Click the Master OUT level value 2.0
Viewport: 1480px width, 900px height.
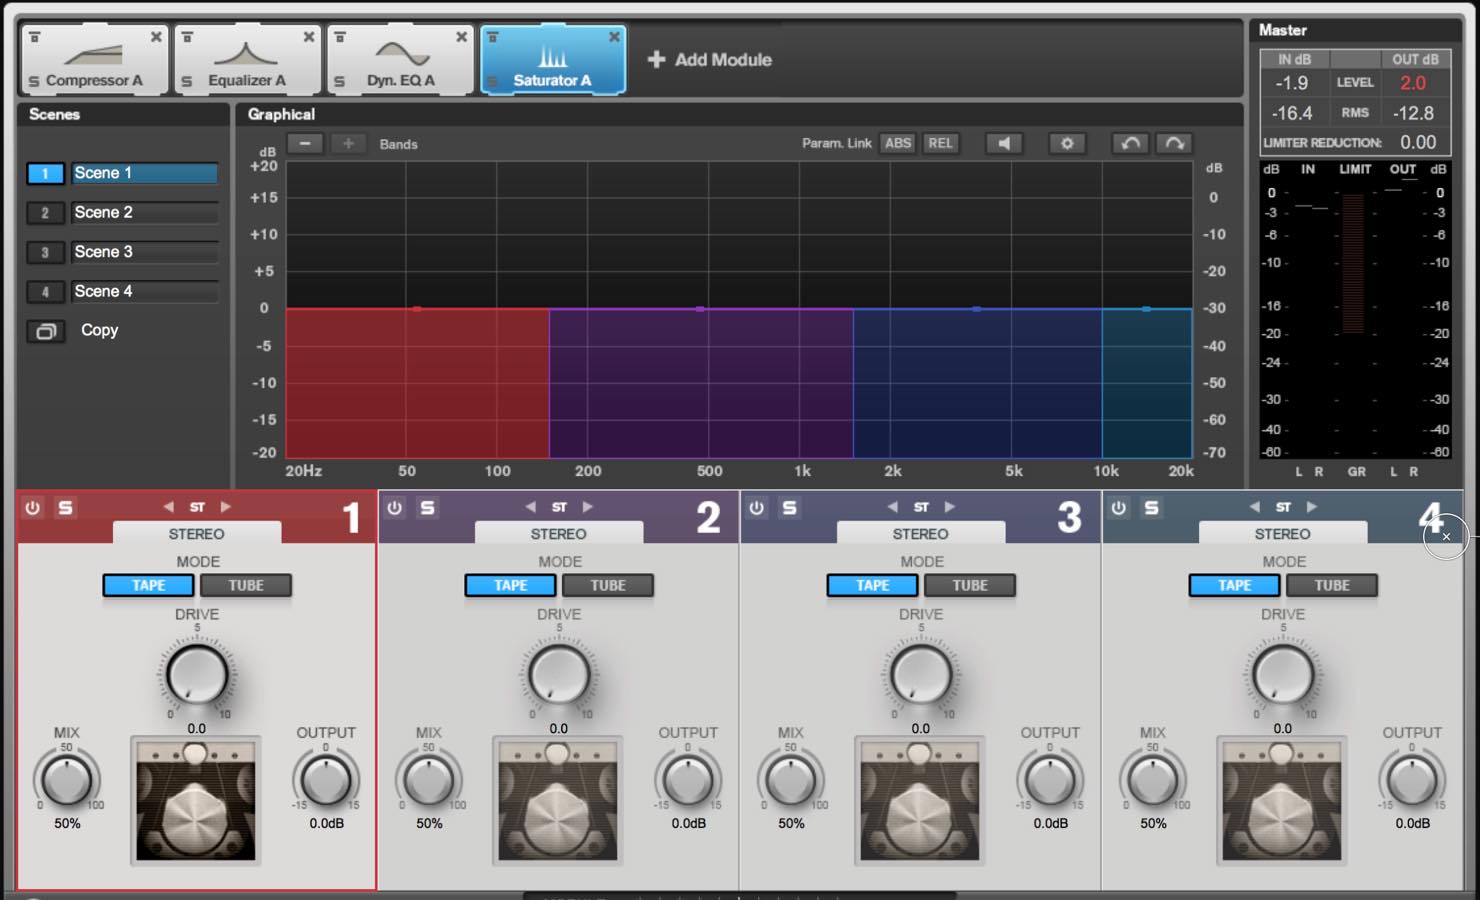[1413, 83]
